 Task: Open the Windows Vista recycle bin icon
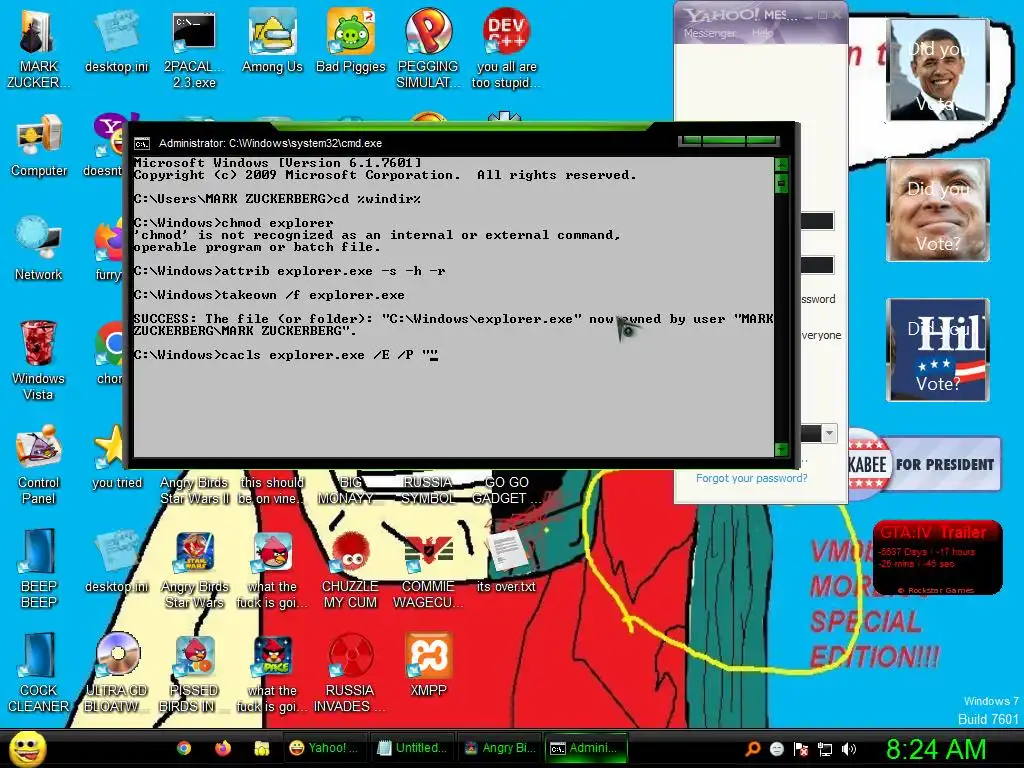tap(38, 360)
